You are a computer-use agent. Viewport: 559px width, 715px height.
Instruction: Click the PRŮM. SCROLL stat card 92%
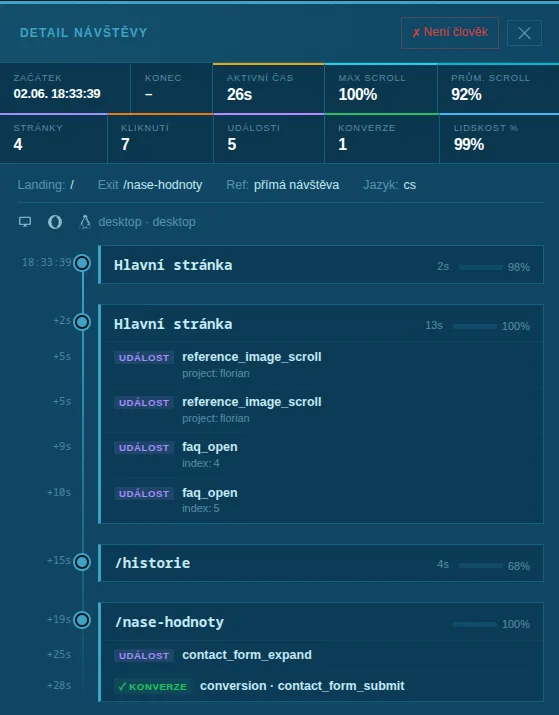click(498, 88)
